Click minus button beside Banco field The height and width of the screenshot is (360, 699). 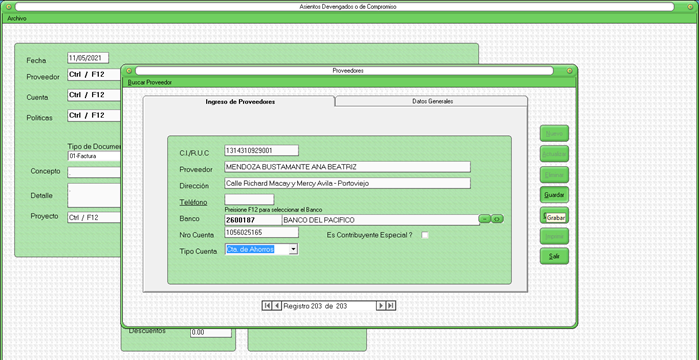coord(485,219)
